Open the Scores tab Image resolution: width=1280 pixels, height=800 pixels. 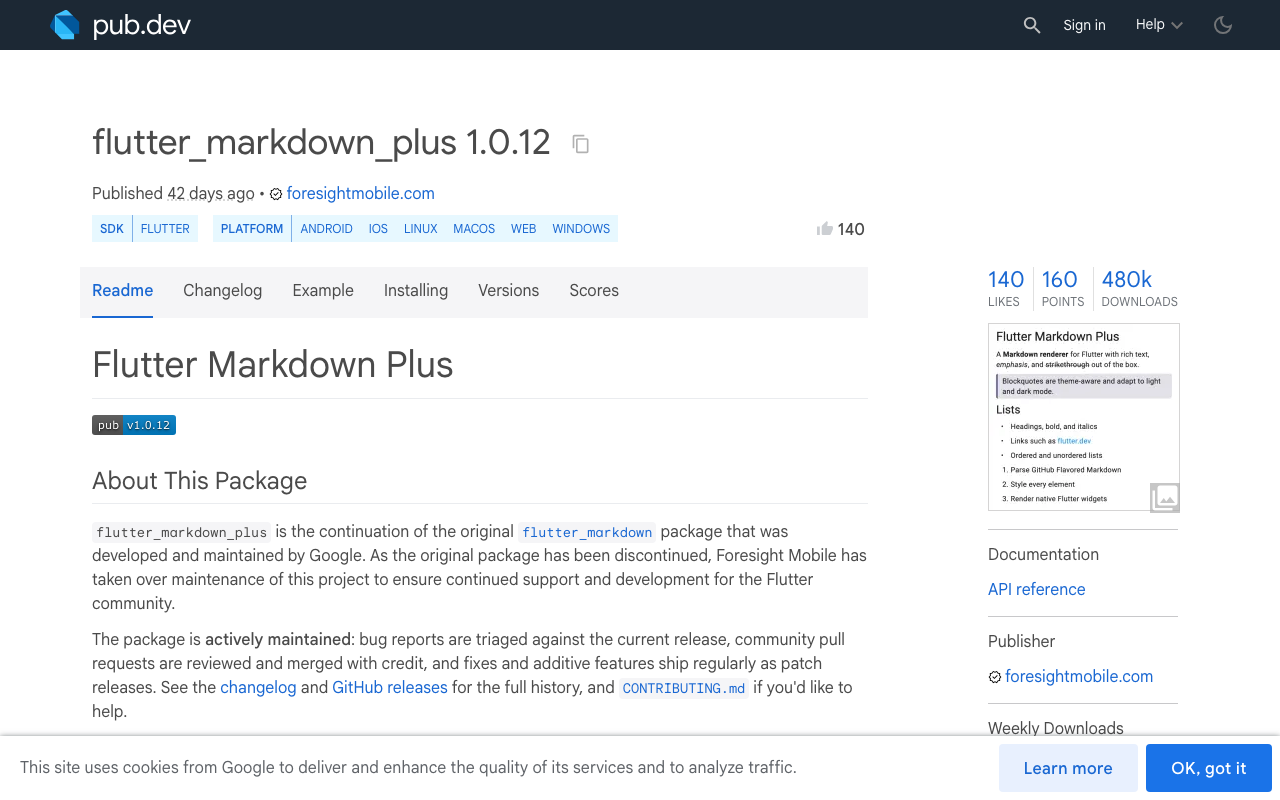tap(594, 291)
